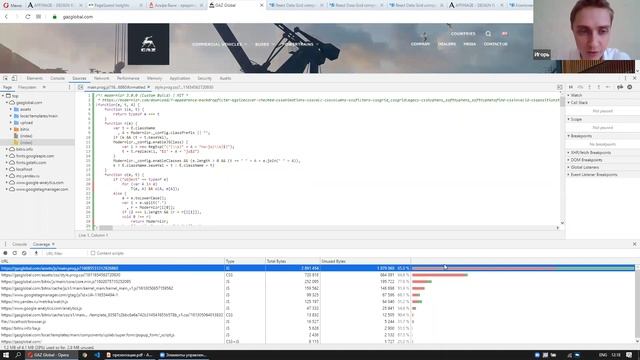The image size is (640, 360).
Task: Click the GAZ logo on the website
Action: pos(149,44)
